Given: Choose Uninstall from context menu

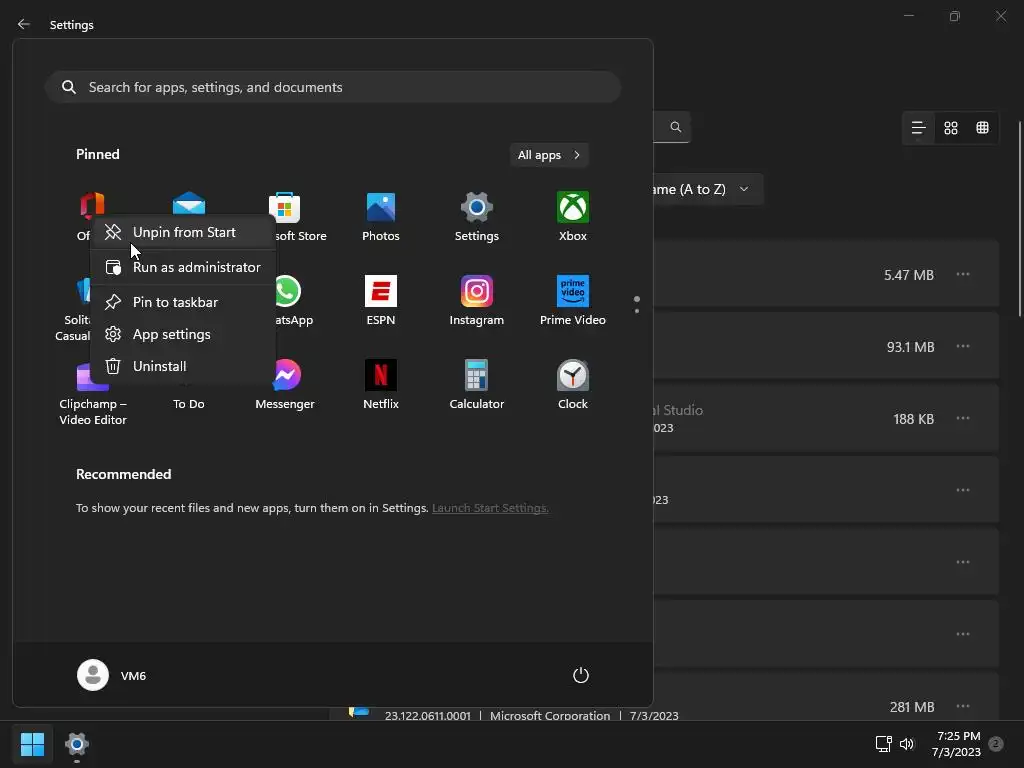Looking at the screenshot, I should [183, 366].
